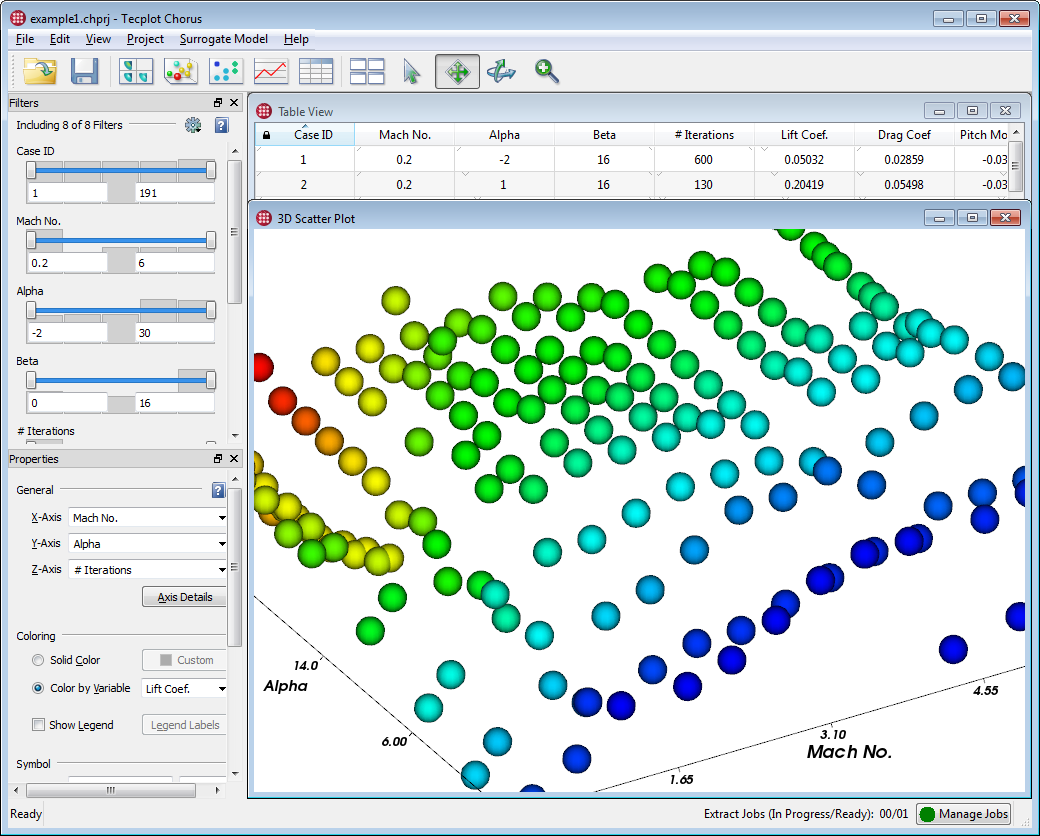Click the Save floppy disk icon
Screen dimensions: 1040x836
pos(84,71)
